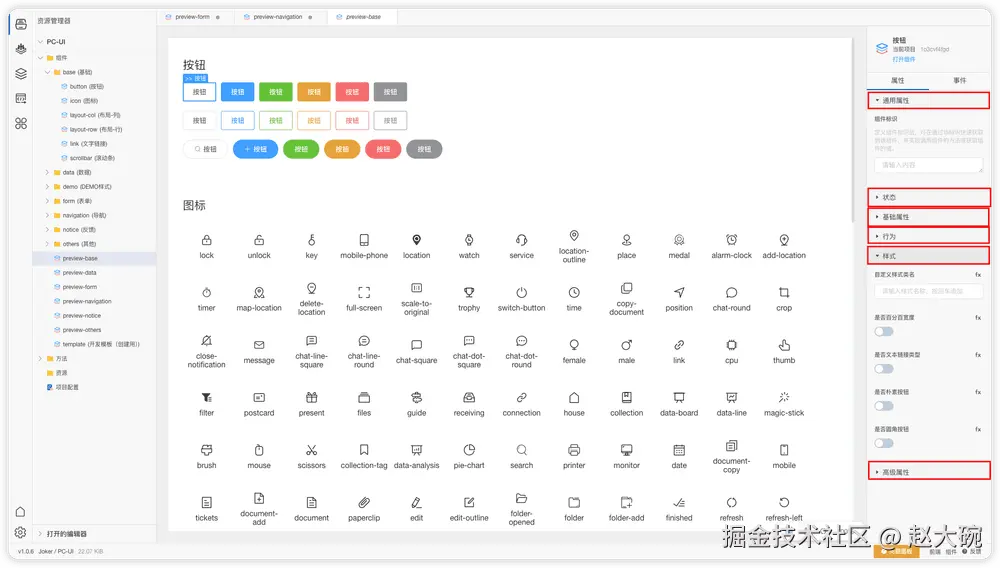The width and height of the screenshot is (1000, 568).
Task: Open button (按钮) component in tree
Action: [86, 87]
